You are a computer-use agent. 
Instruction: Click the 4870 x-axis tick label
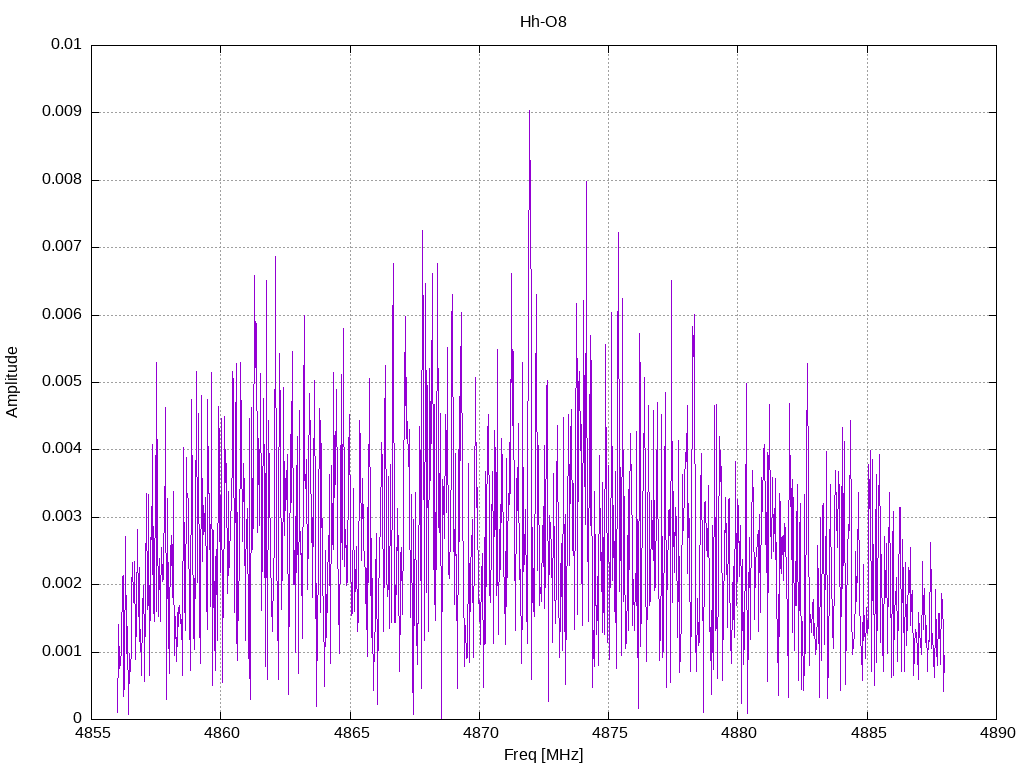[480, 733]
